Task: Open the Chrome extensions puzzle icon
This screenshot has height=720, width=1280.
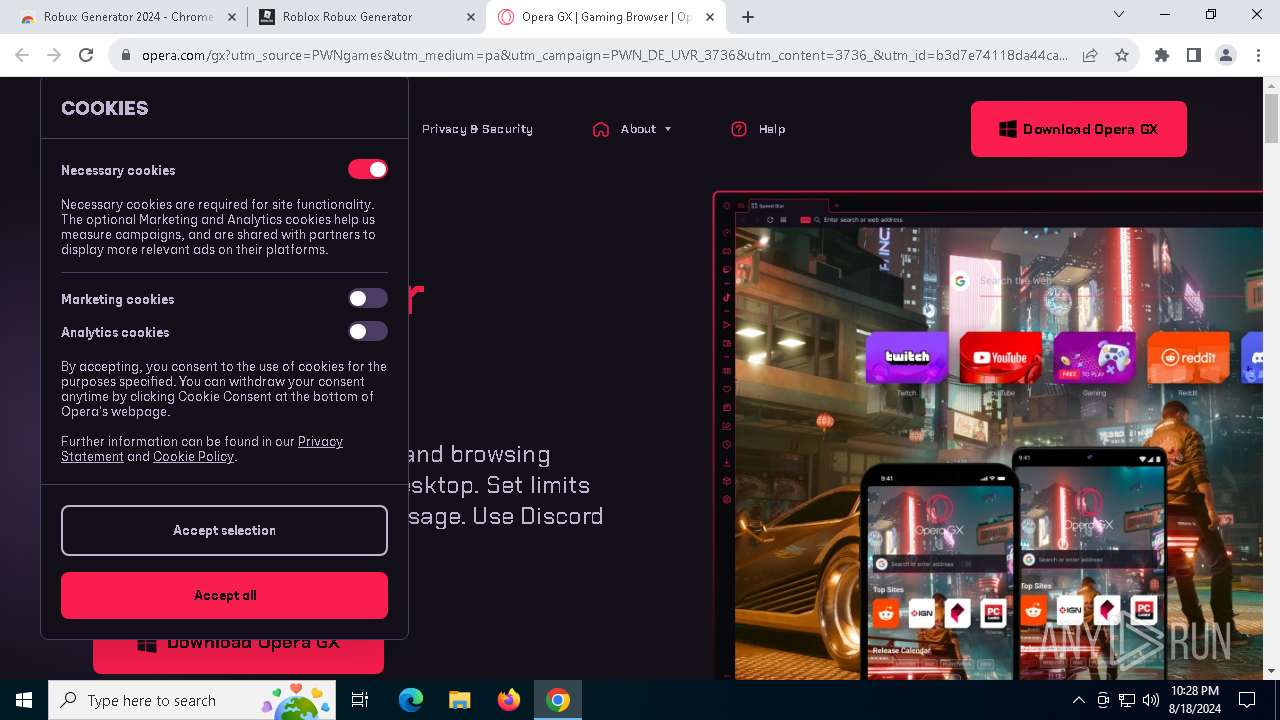Action: point(1162,56)
